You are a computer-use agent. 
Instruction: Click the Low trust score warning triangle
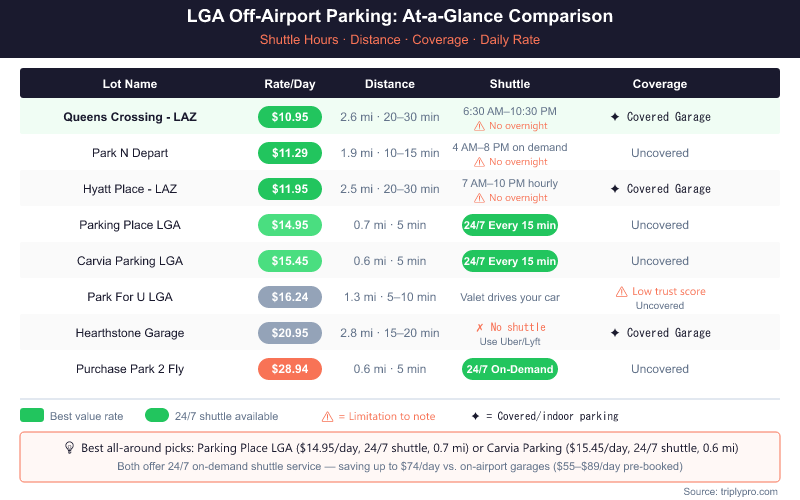[x=621, y=292]
